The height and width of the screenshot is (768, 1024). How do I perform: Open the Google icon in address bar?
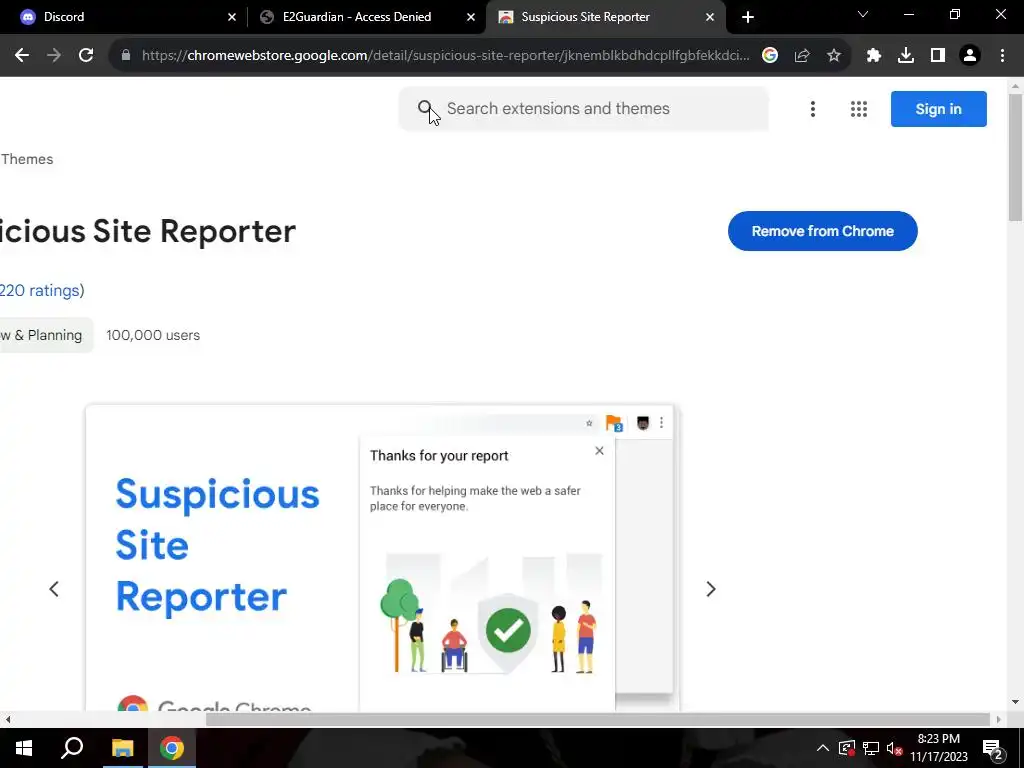[770, 56]
